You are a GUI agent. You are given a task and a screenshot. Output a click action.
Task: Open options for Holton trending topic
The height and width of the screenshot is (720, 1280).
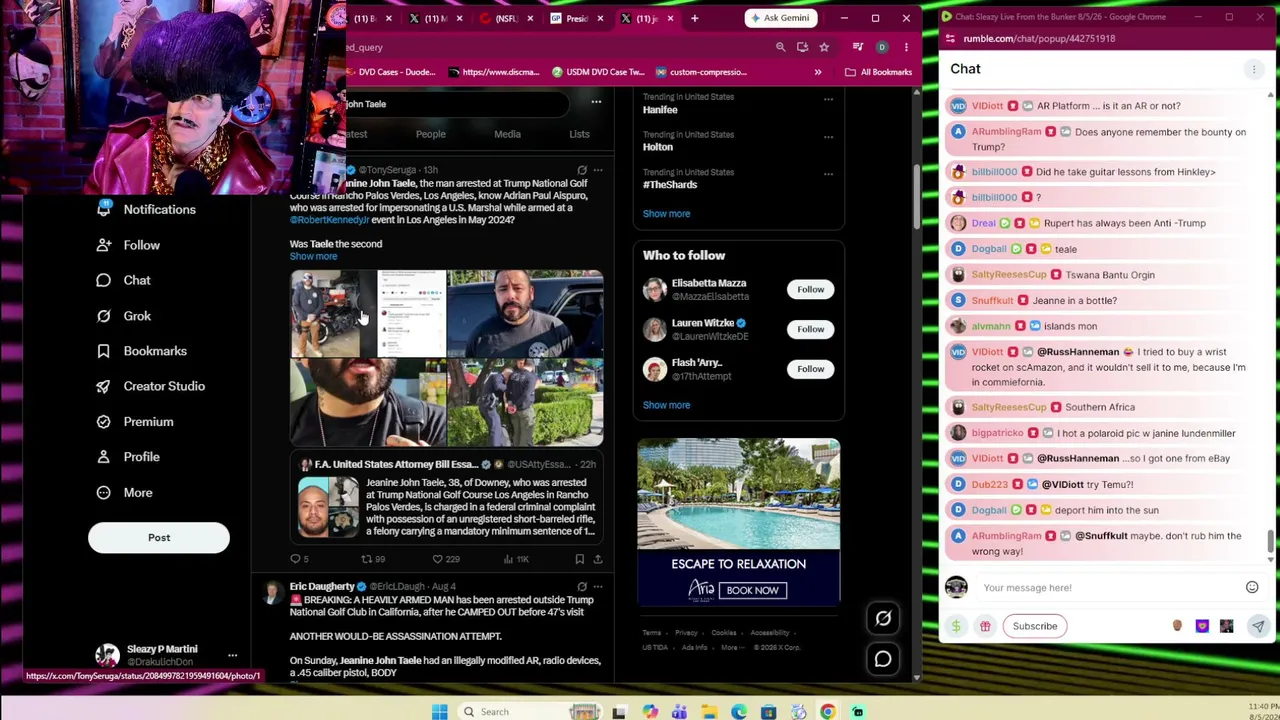click(x=828, y=136)
